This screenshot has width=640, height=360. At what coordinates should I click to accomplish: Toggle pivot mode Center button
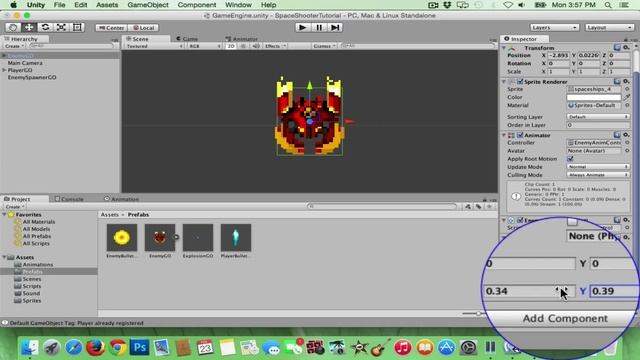[111, 28]
